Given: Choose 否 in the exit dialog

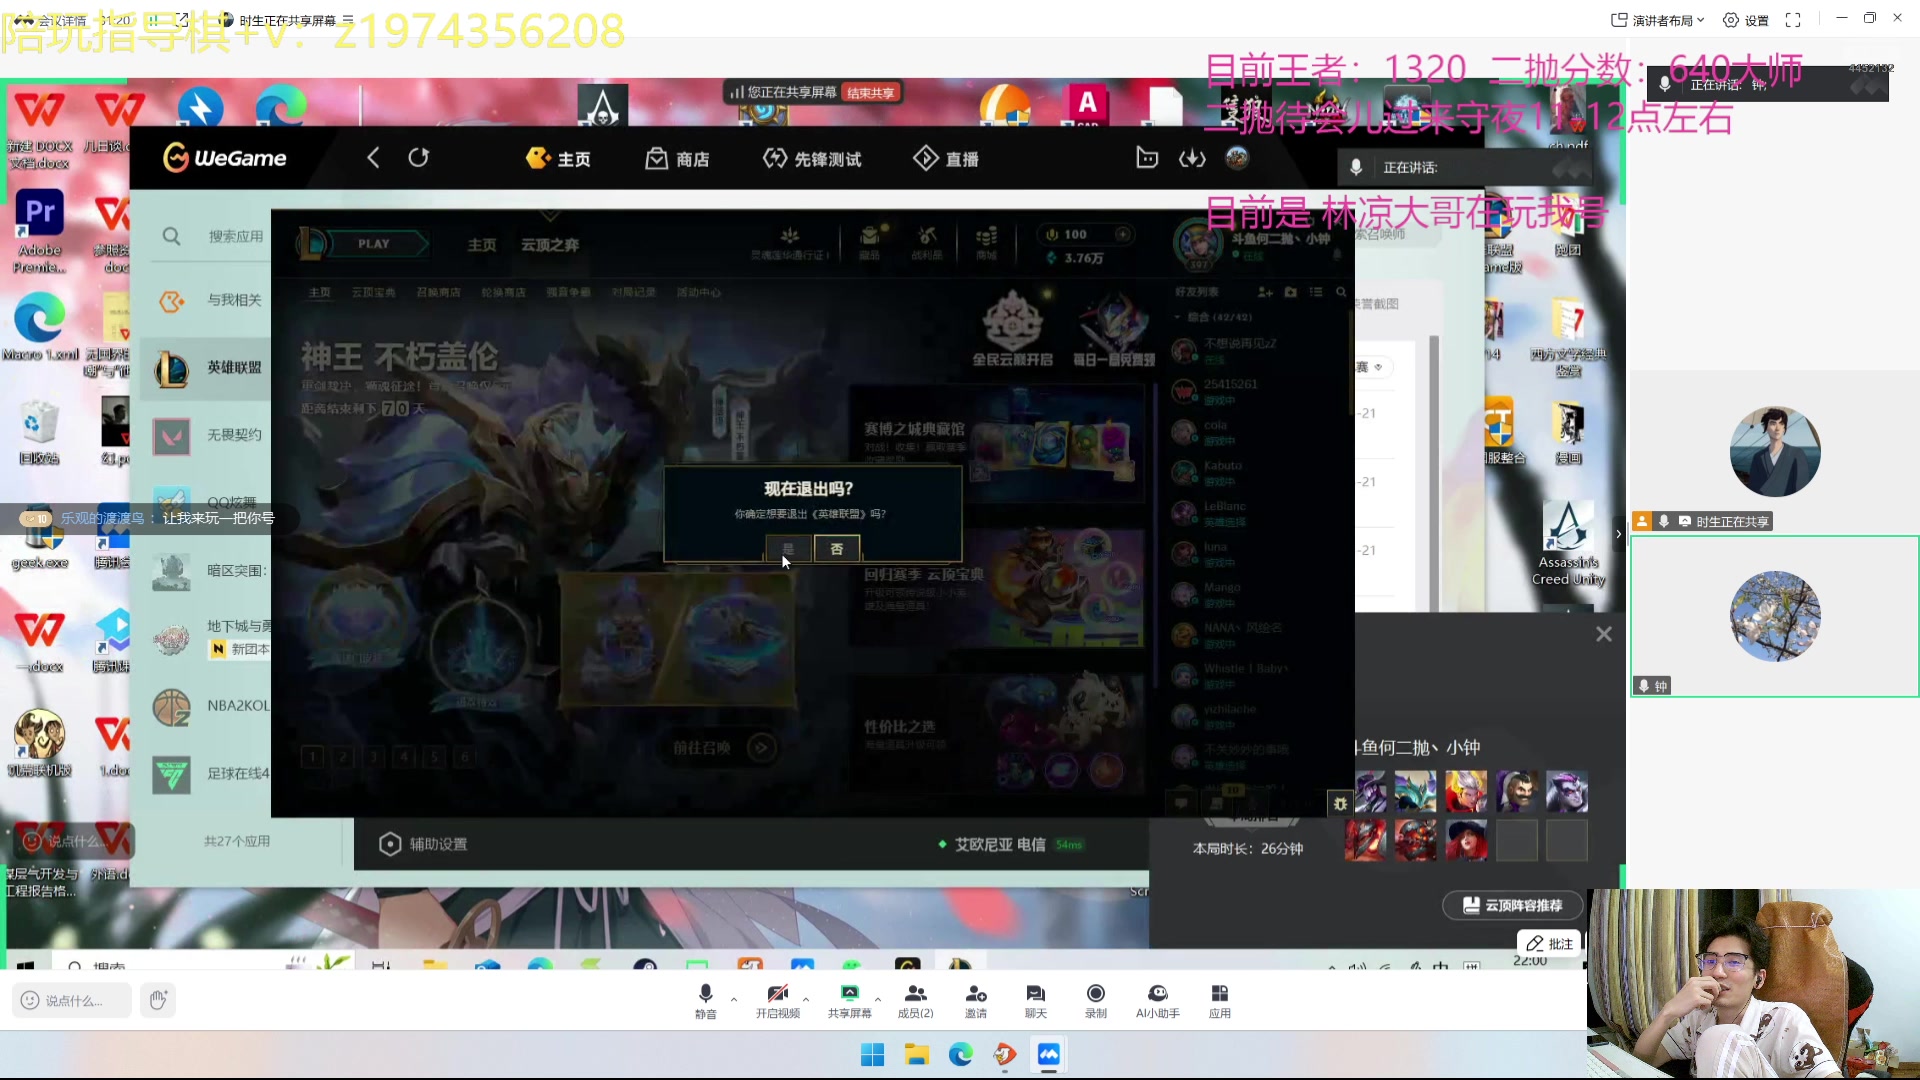Looking at the screenshot, I should coord(837,549).
